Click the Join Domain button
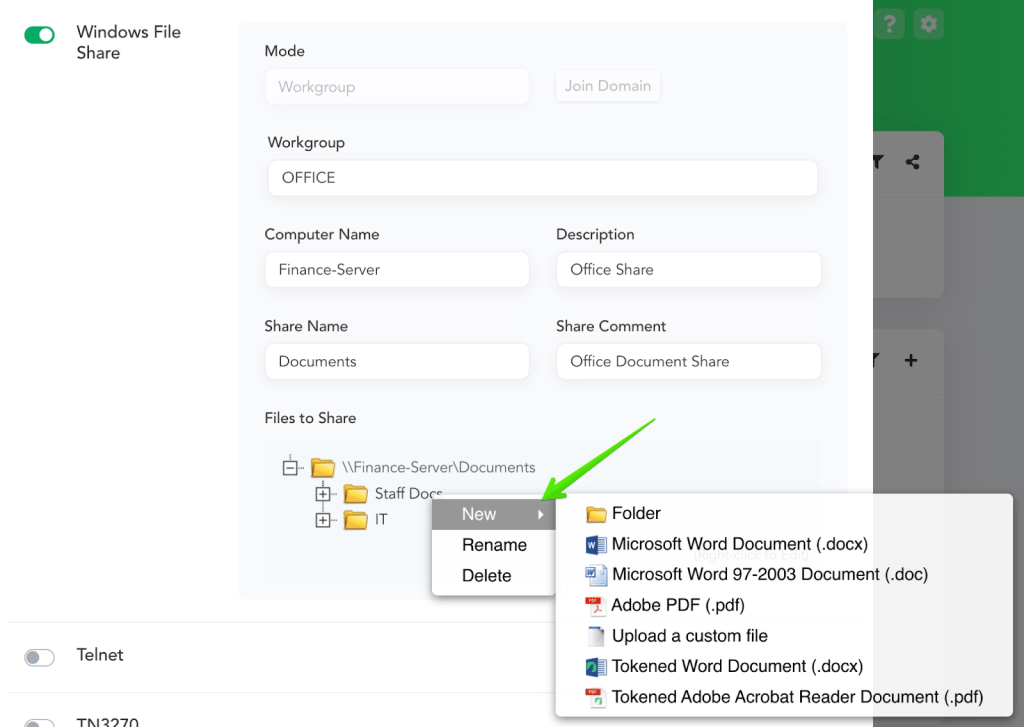 (607, 86)
